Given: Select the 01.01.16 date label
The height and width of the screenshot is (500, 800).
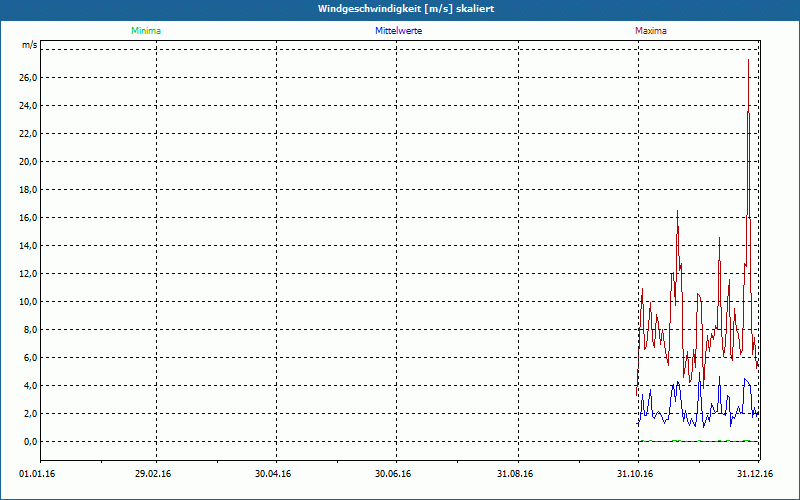Looking at the screenshot, I should (x=36, y=473).
